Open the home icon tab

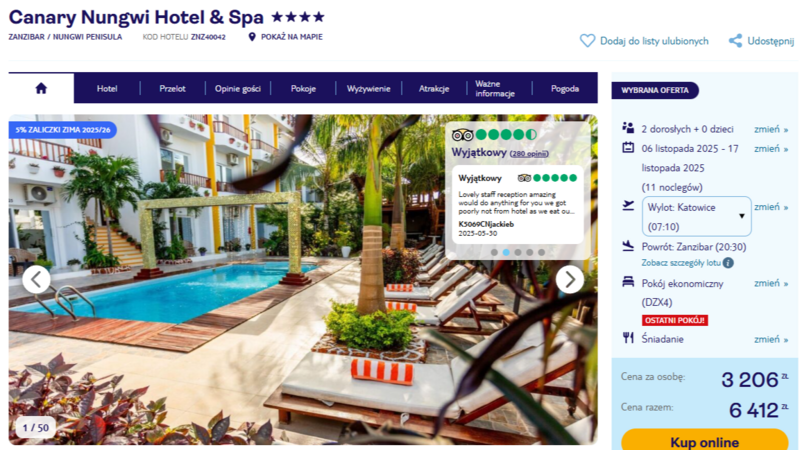click(41, 88)
